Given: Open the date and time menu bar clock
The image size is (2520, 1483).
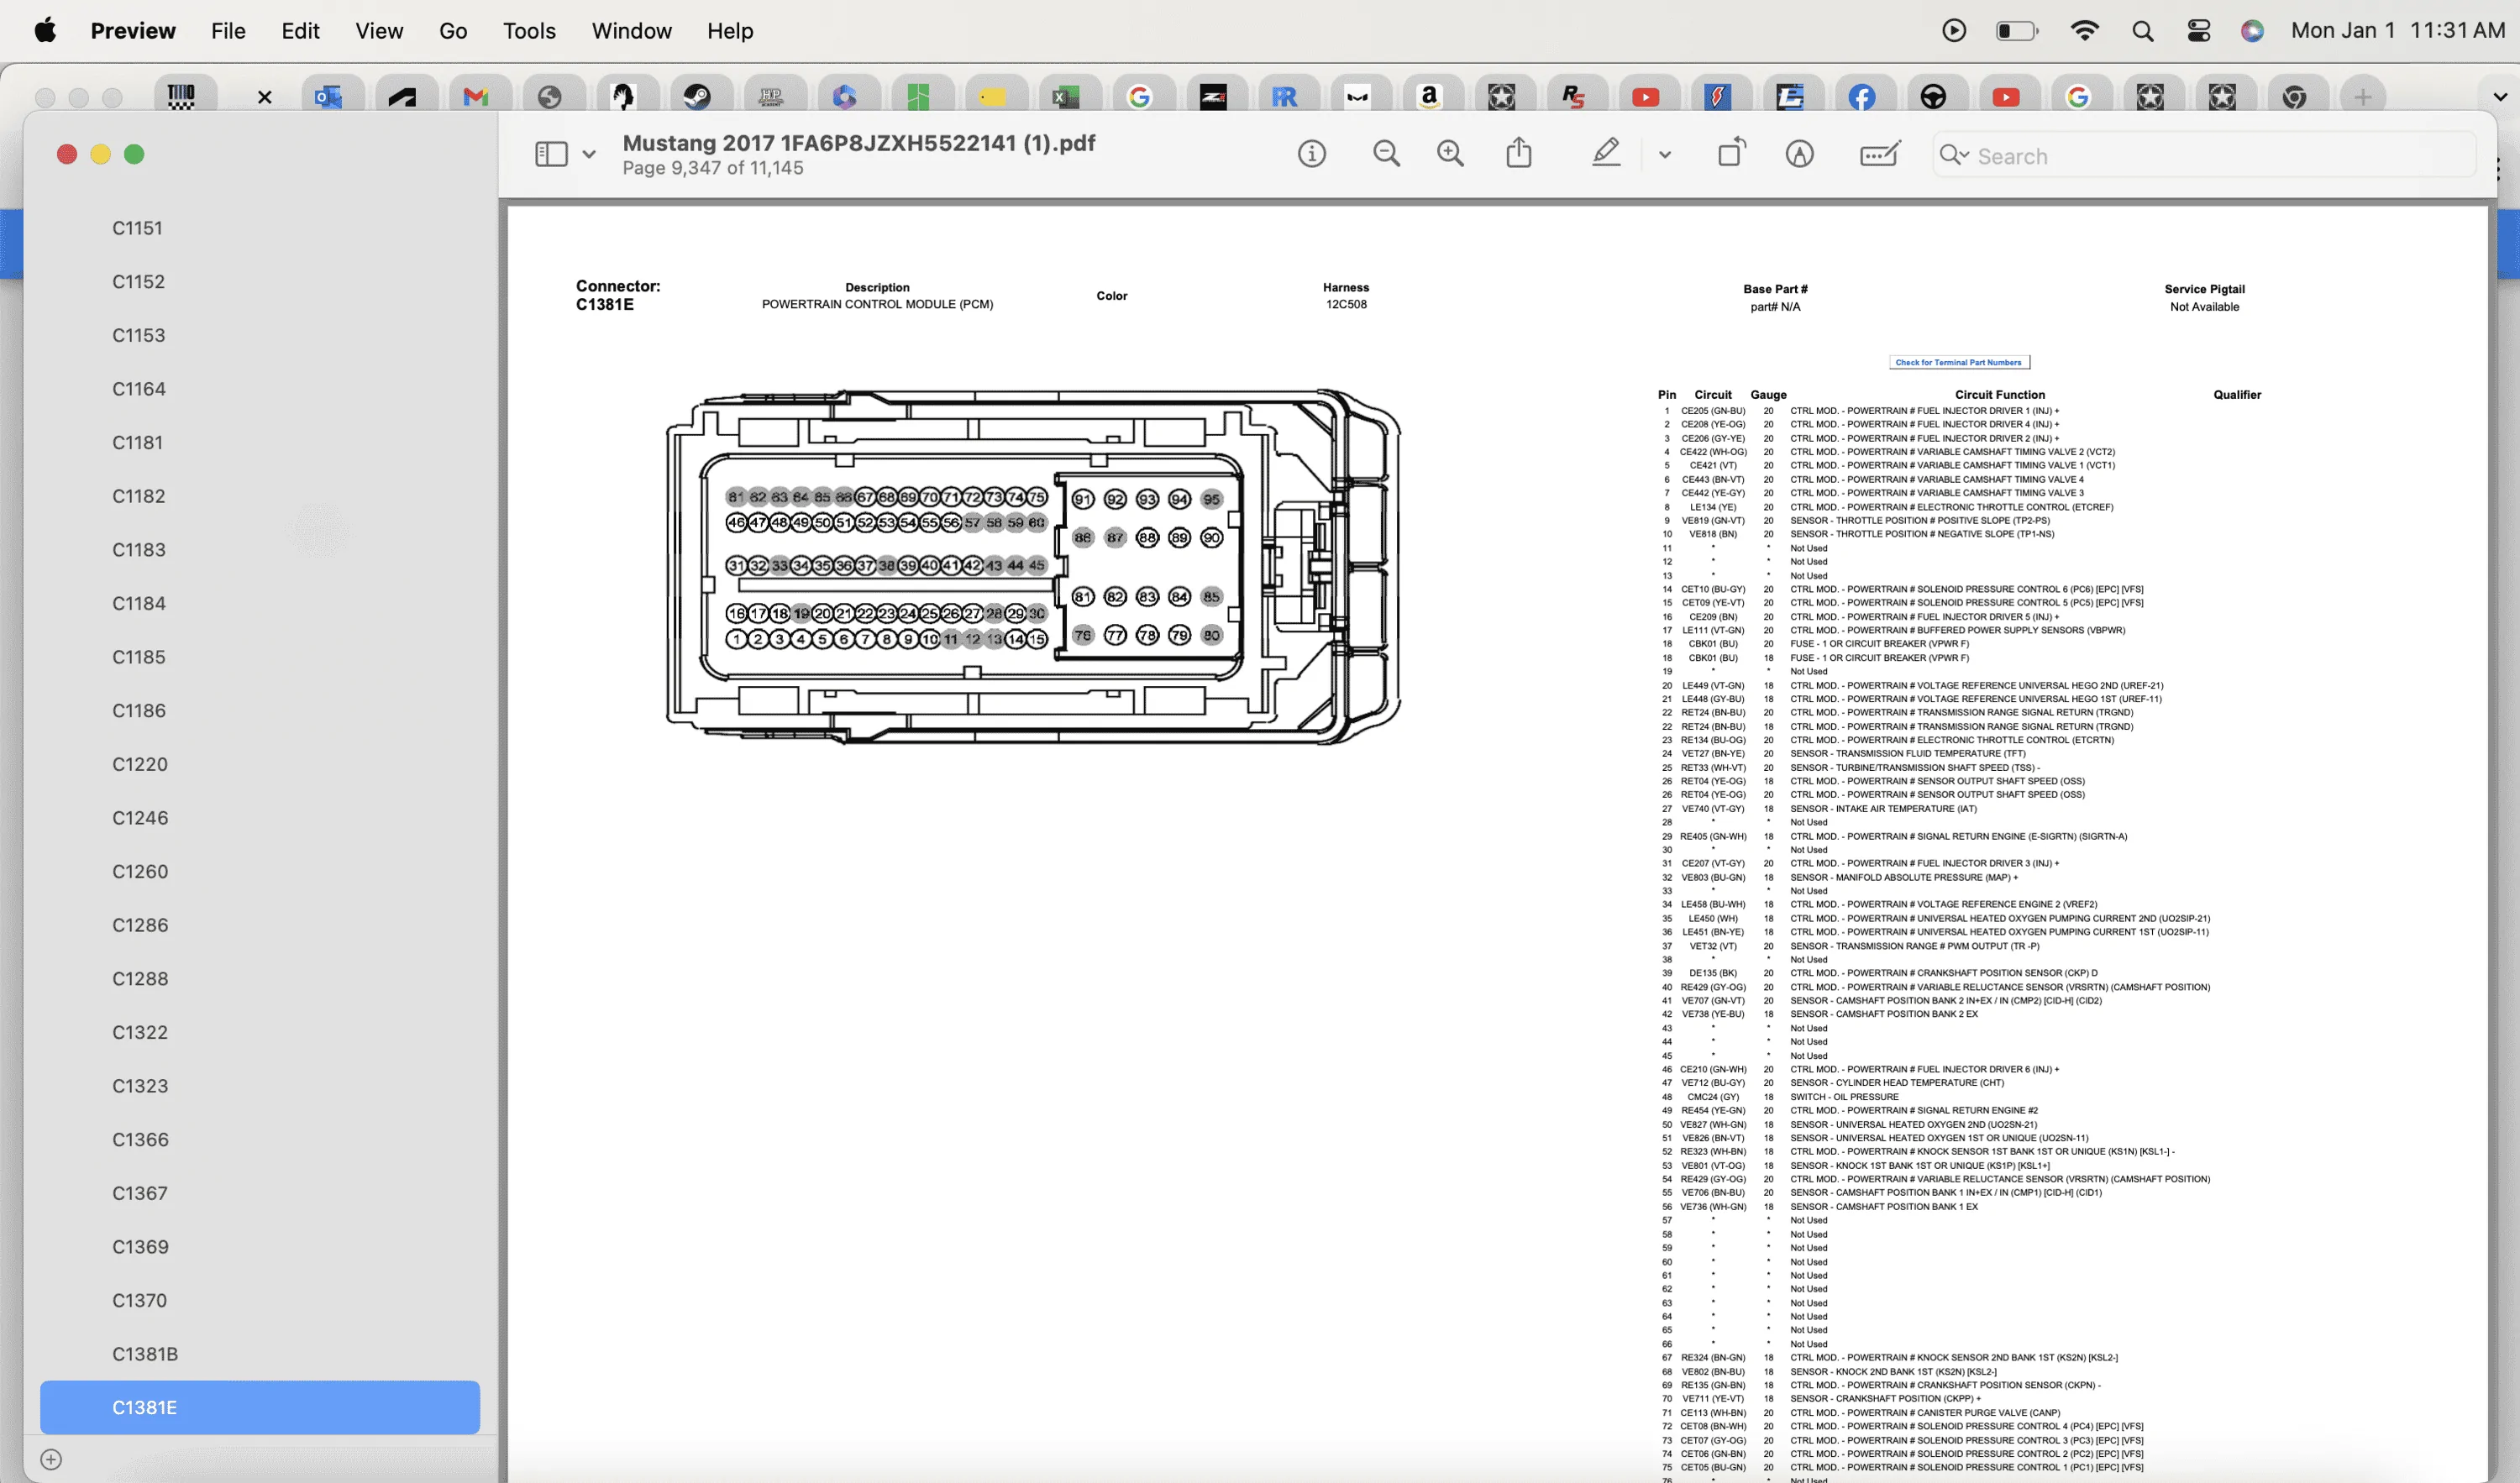Looking at the screenshot, I should (x=2397, y=31).
